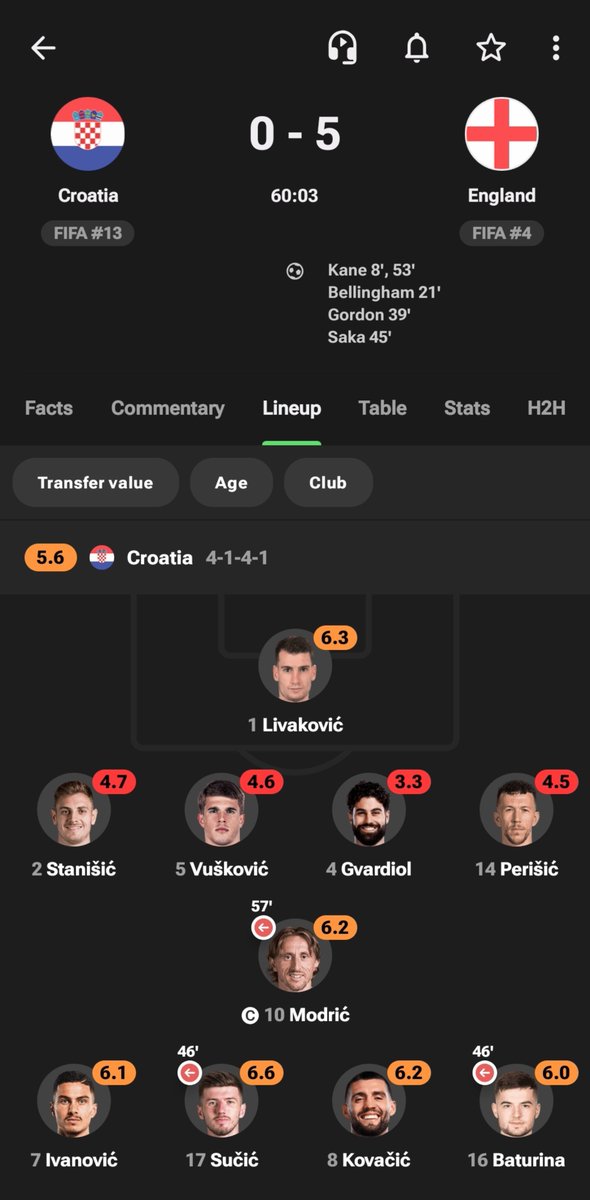Image resolution: width=590 pixels, height=1200 pixels.
Task: Tap Croatia's FIFA #13 ranking badge
Action: tap(88, 234)
